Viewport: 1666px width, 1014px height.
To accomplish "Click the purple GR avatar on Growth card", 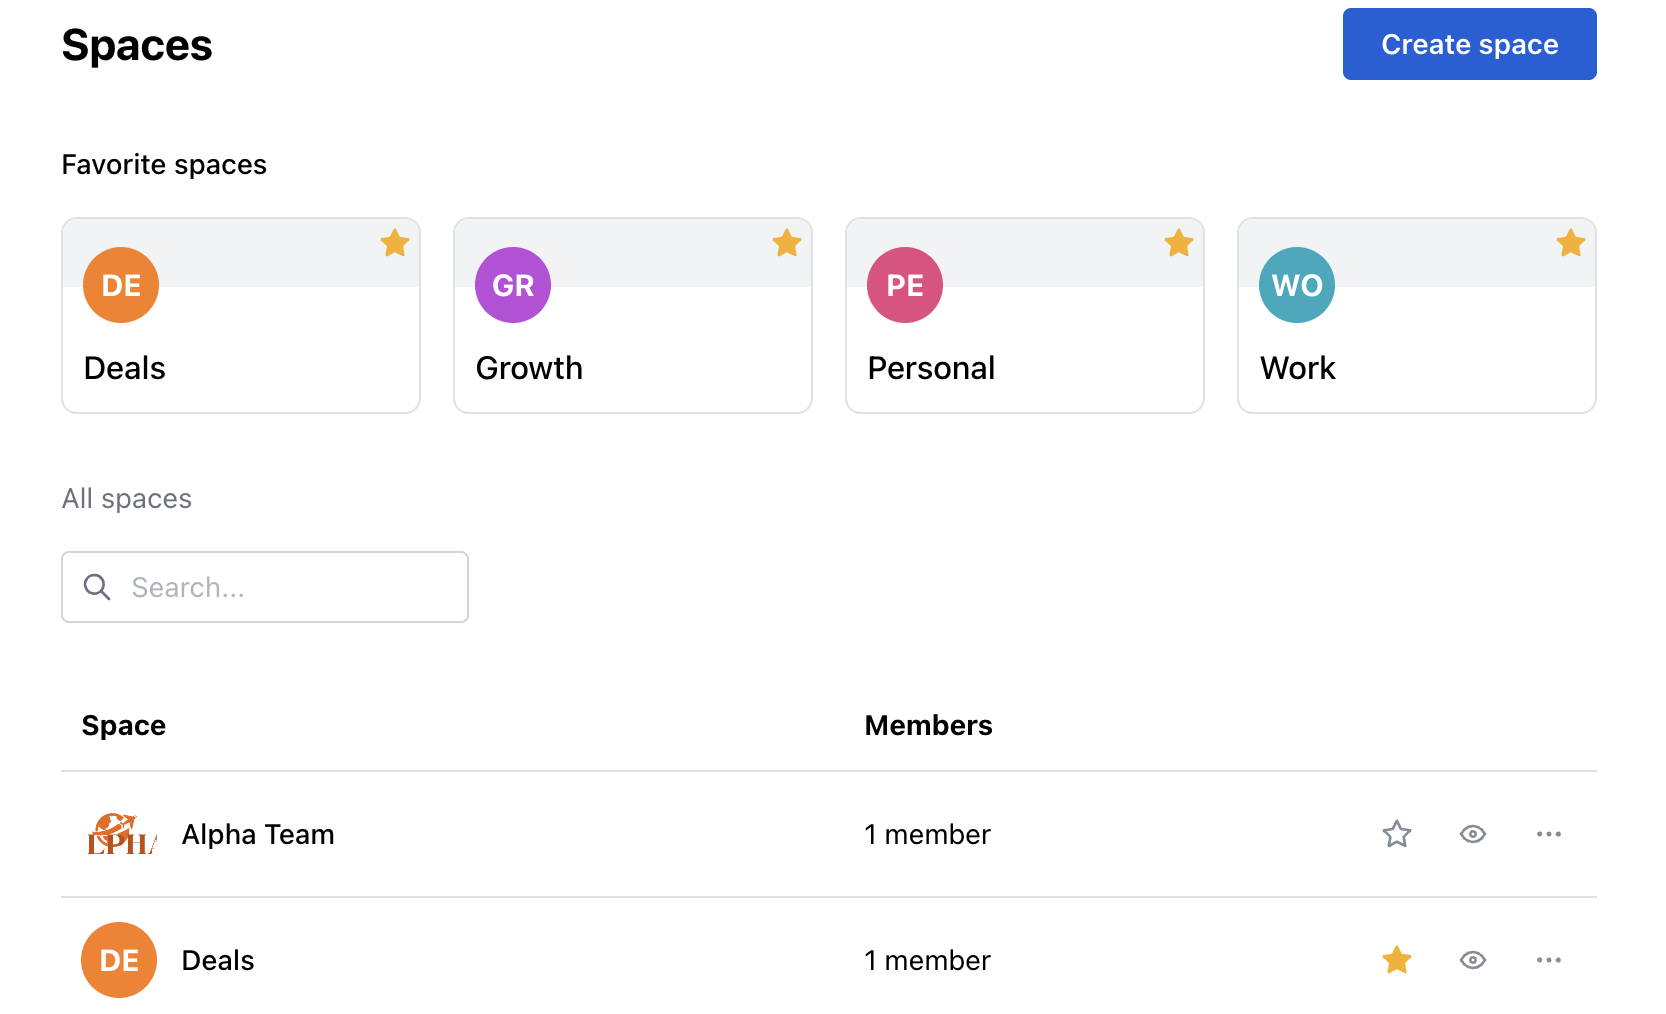I will point(513,285).
